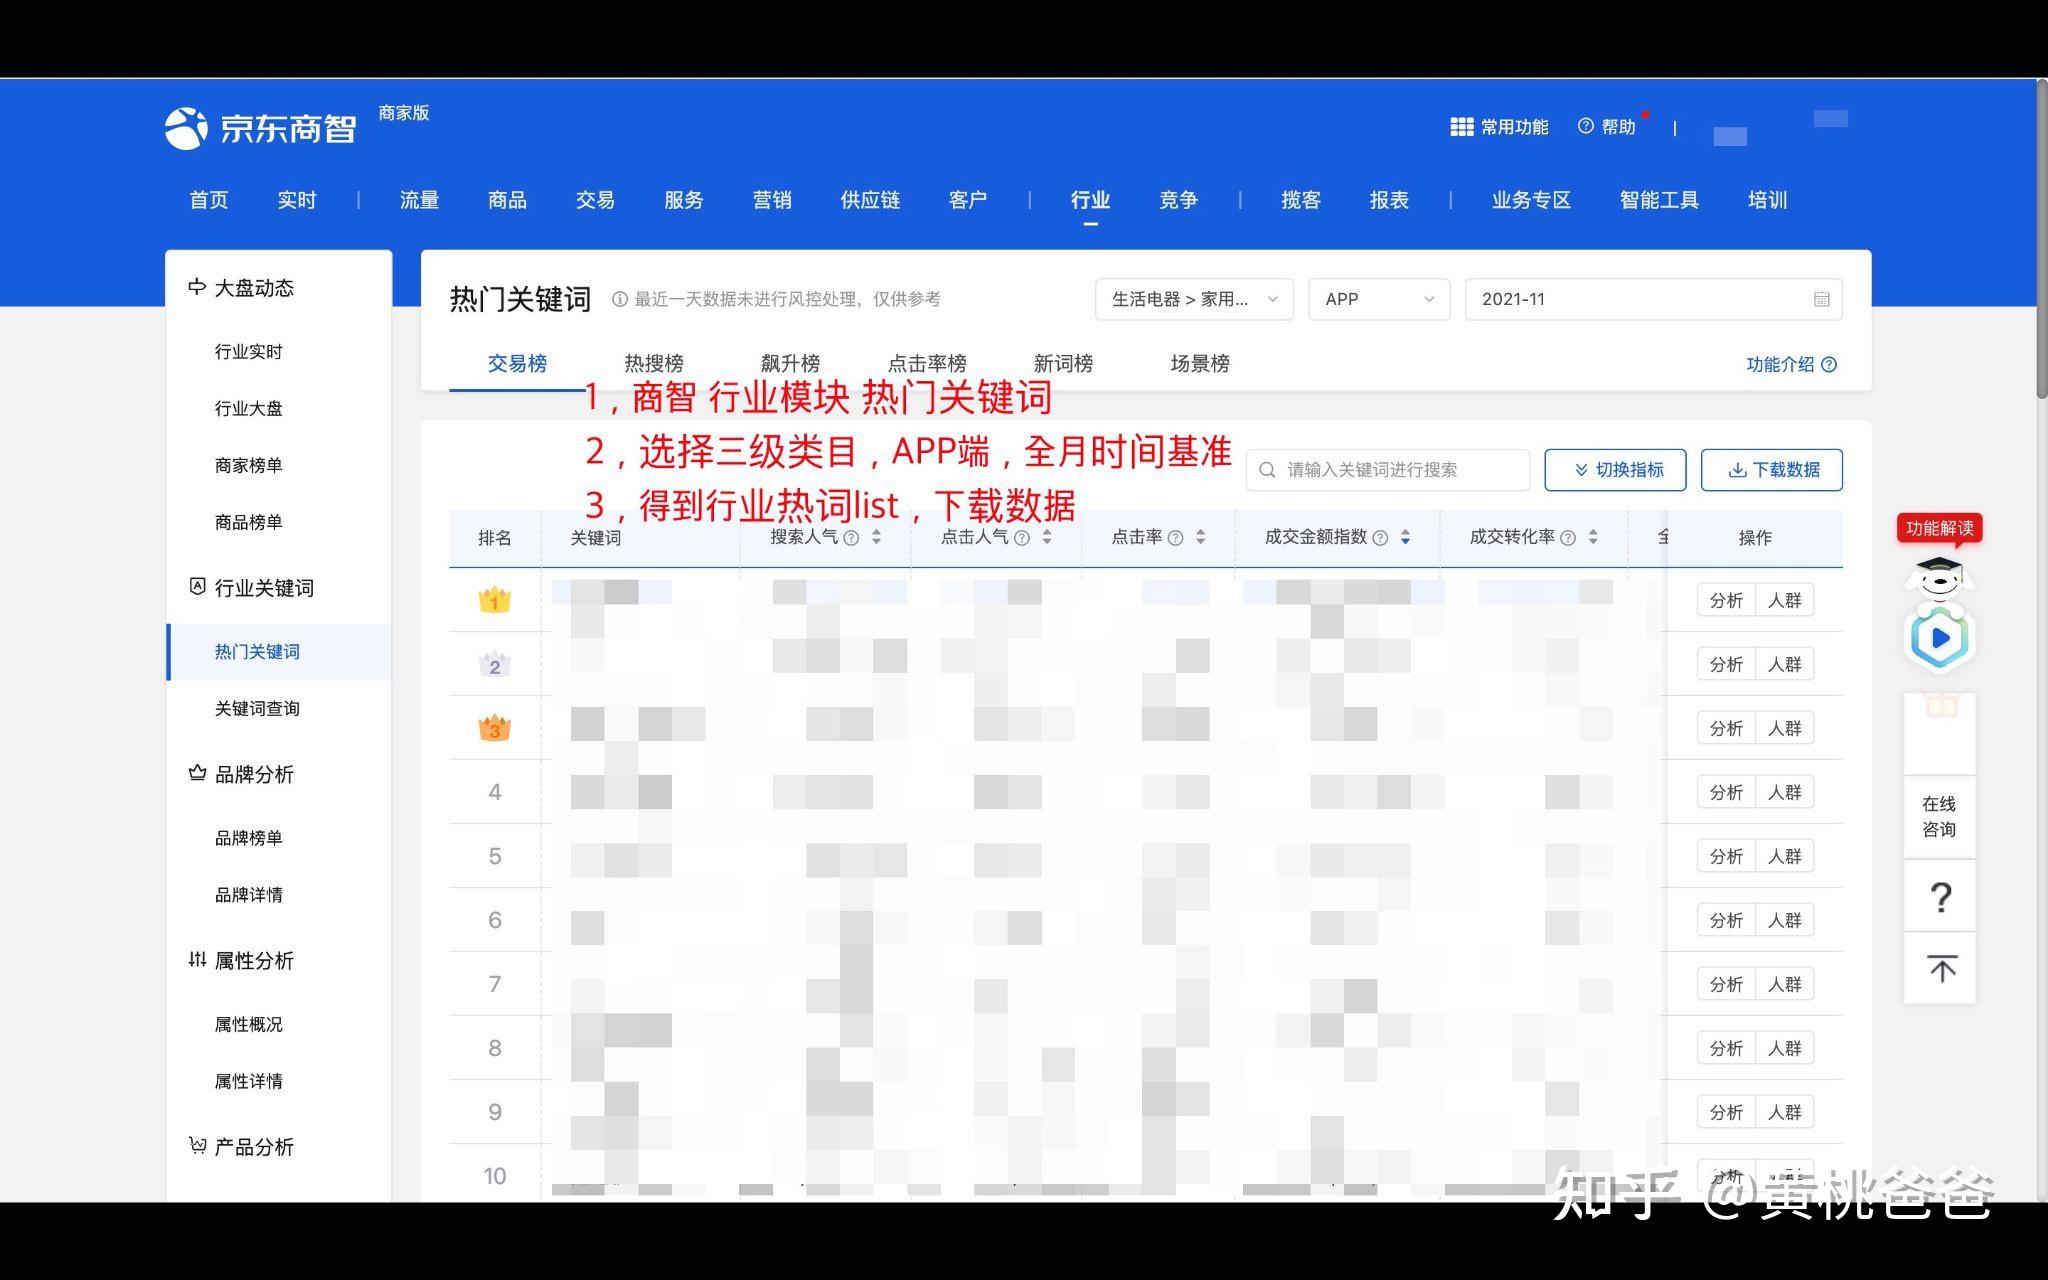The width and height of the screenshot is (2048, 1280).
Task: Click the help icon next to 成交转化率
Action: point(1568,538)
